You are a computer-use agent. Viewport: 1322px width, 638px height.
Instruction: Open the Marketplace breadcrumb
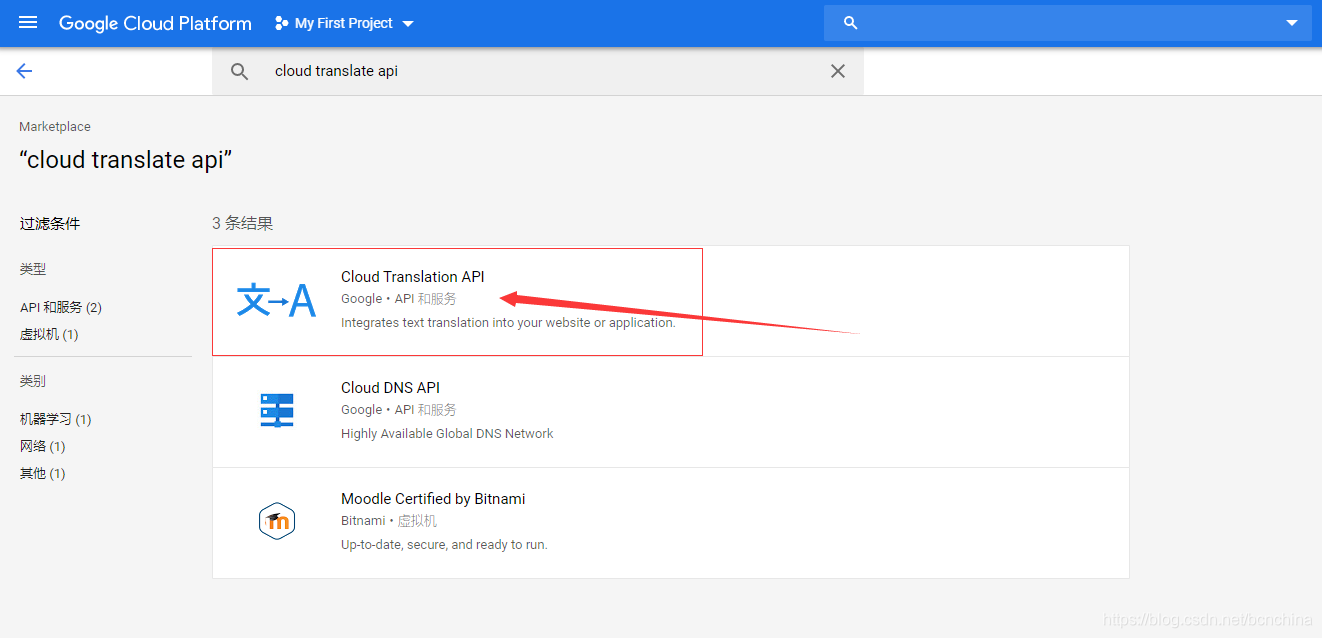(55, 127)
